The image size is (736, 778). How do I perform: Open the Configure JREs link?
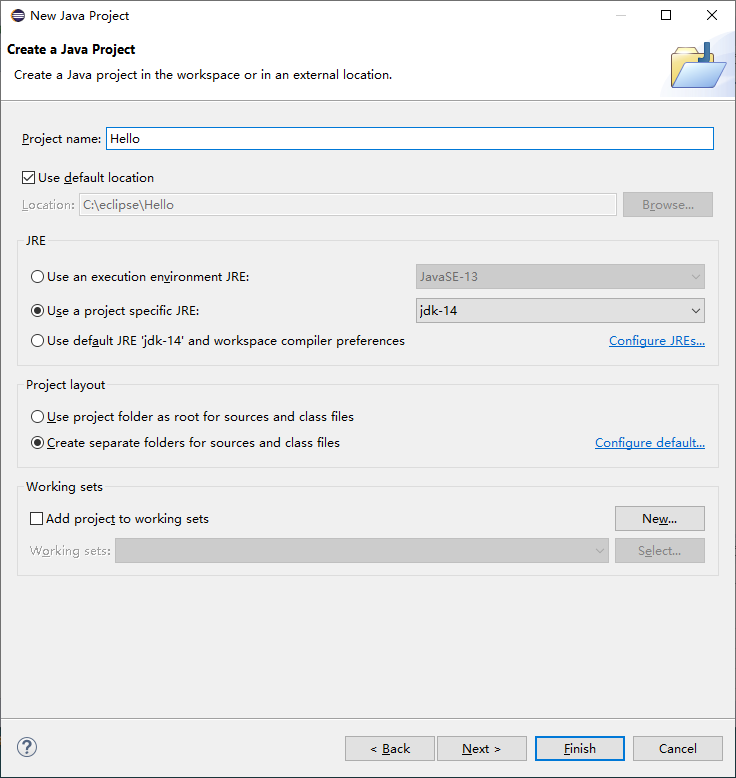click(x=657, y=341)
